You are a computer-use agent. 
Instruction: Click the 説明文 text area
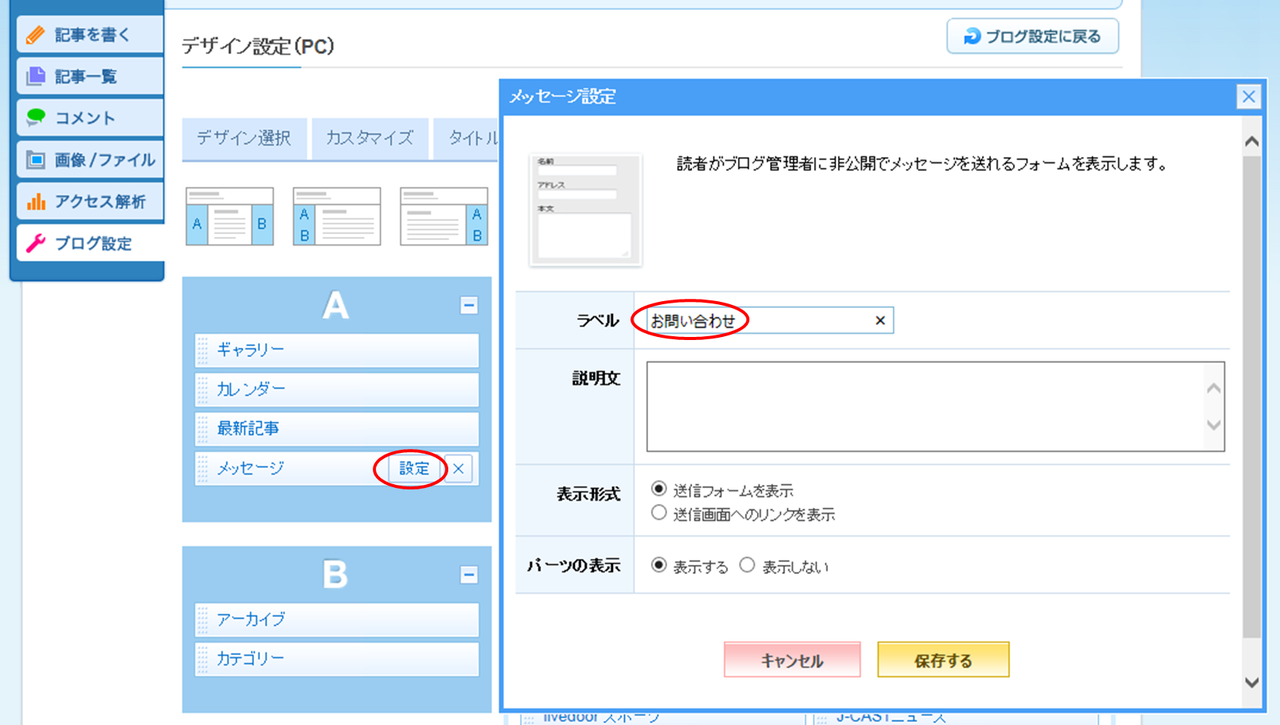click(936, 407)
